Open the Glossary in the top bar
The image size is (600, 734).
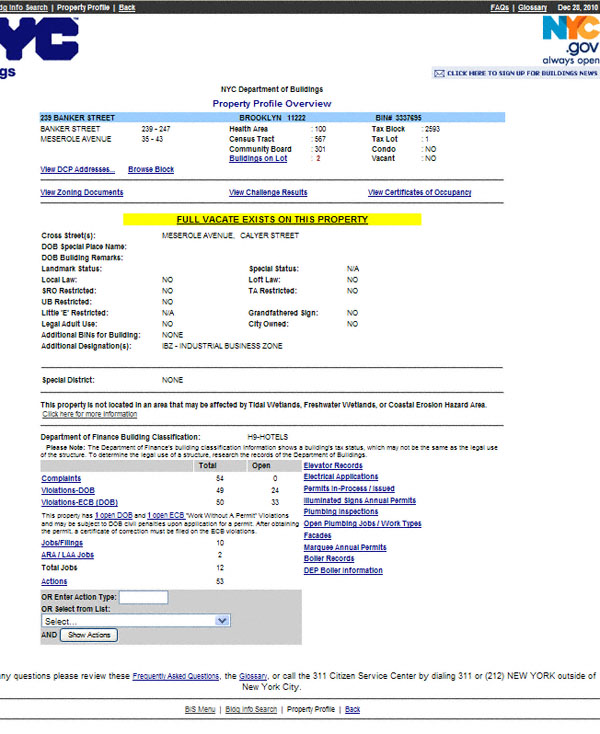pyautogui.click(x=531, y=7)
